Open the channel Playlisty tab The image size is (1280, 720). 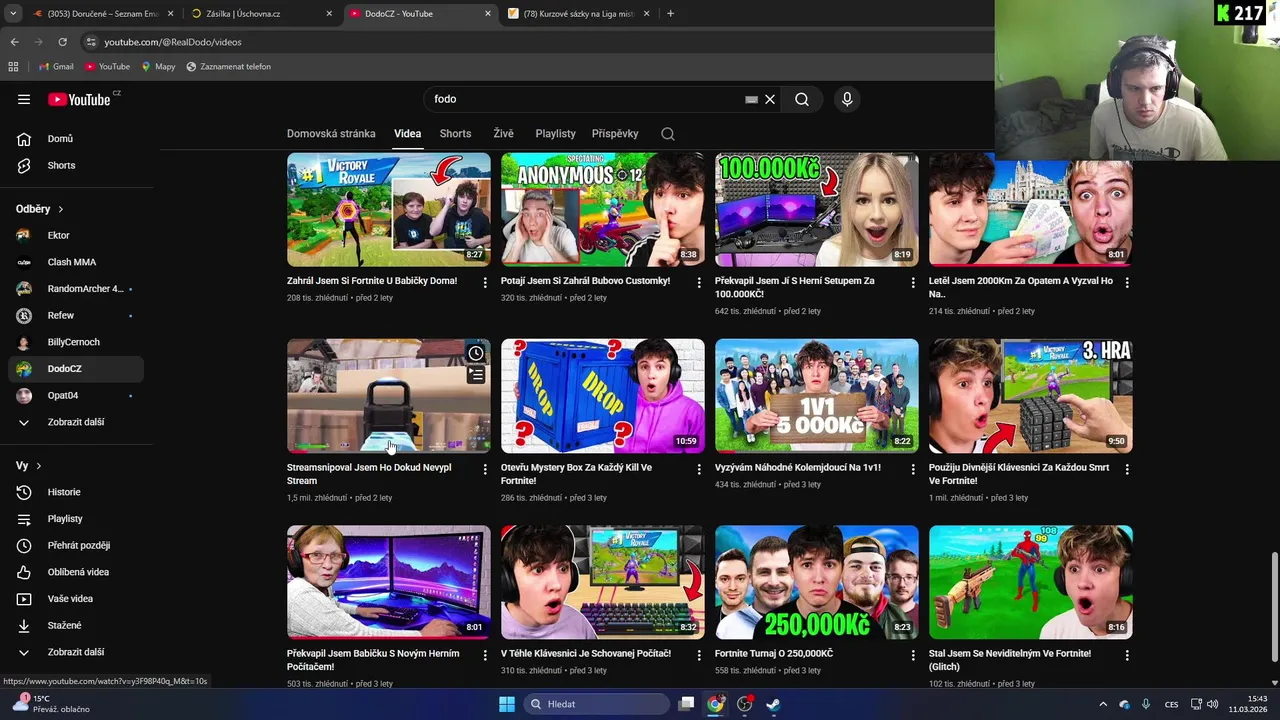(555, 134)
